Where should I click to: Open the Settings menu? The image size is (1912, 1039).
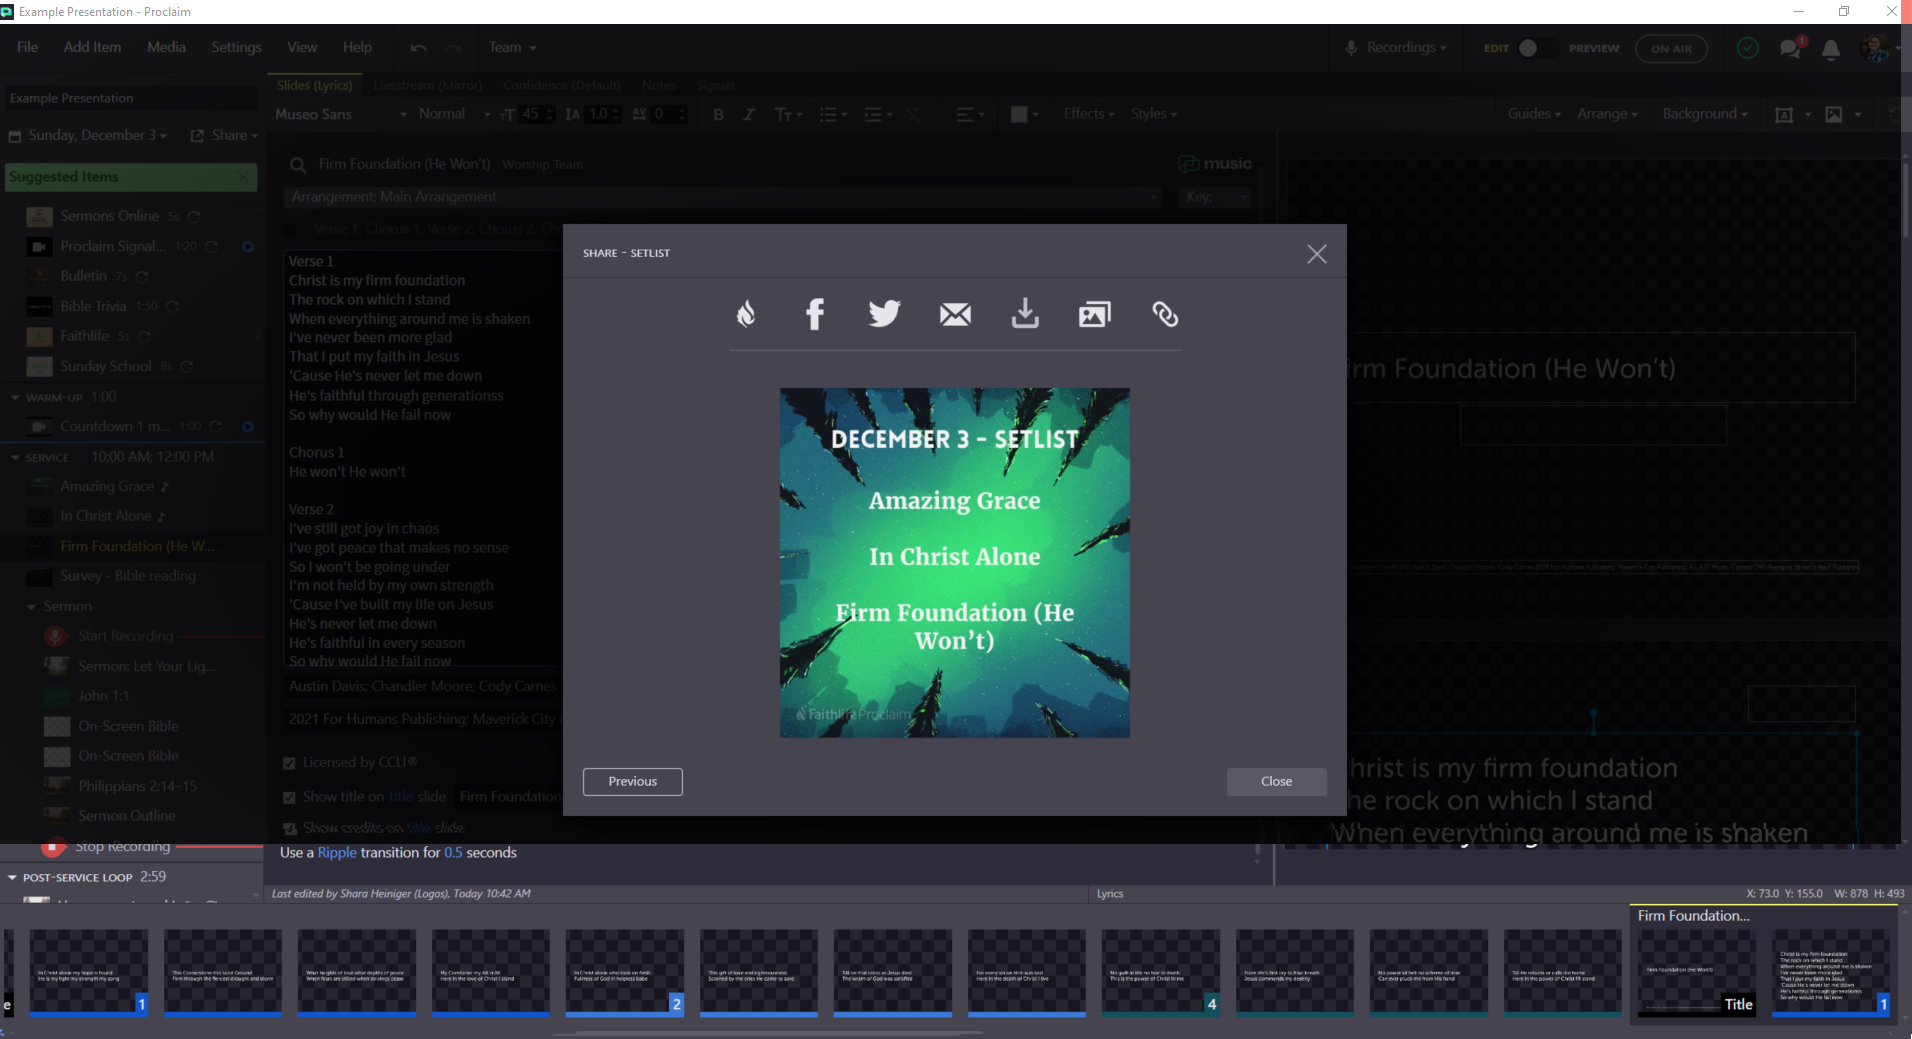coord(236,47)
